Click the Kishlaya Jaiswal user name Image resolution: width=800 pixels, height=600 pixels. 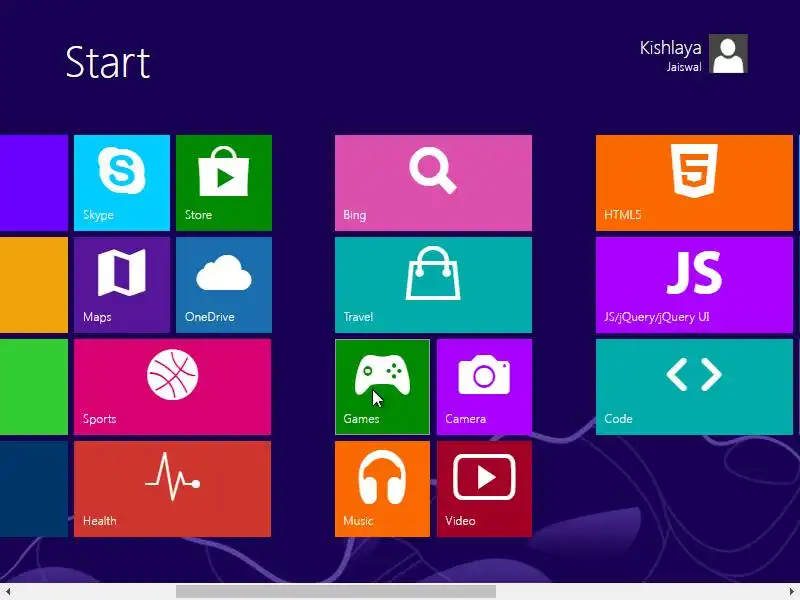click(670, 55)
